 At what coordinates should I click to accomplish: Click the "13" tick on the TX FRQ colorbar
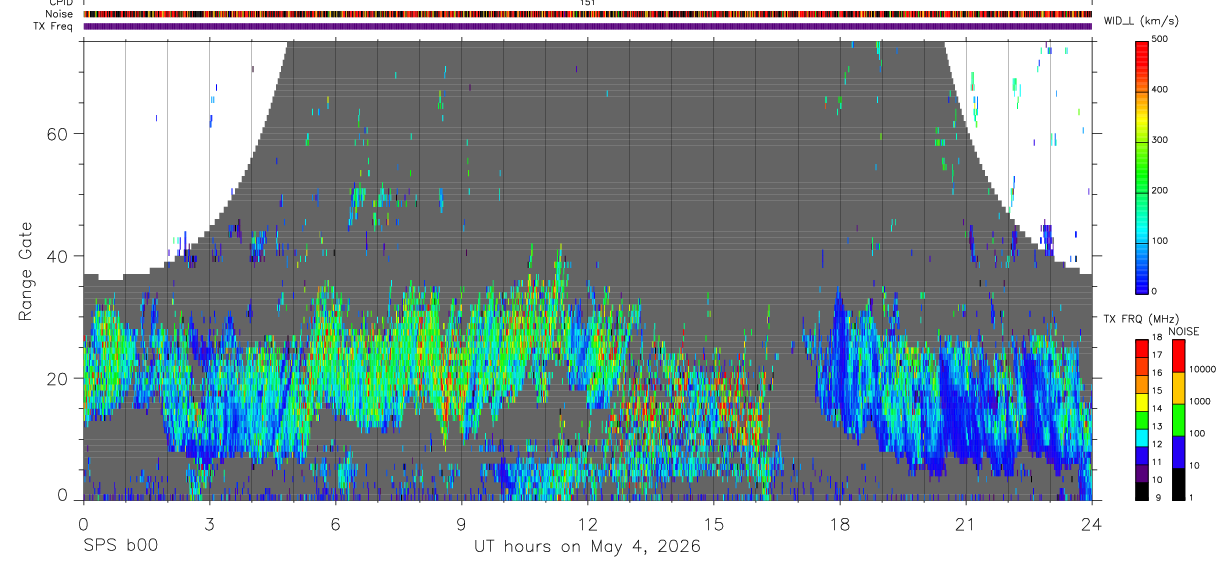coord(1157,427)
